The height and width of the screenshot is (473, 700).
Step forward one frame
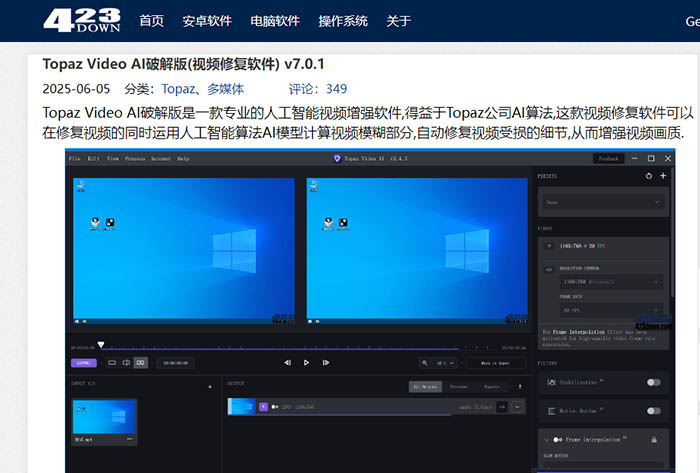pyautogui.click(x=326, y=363)
